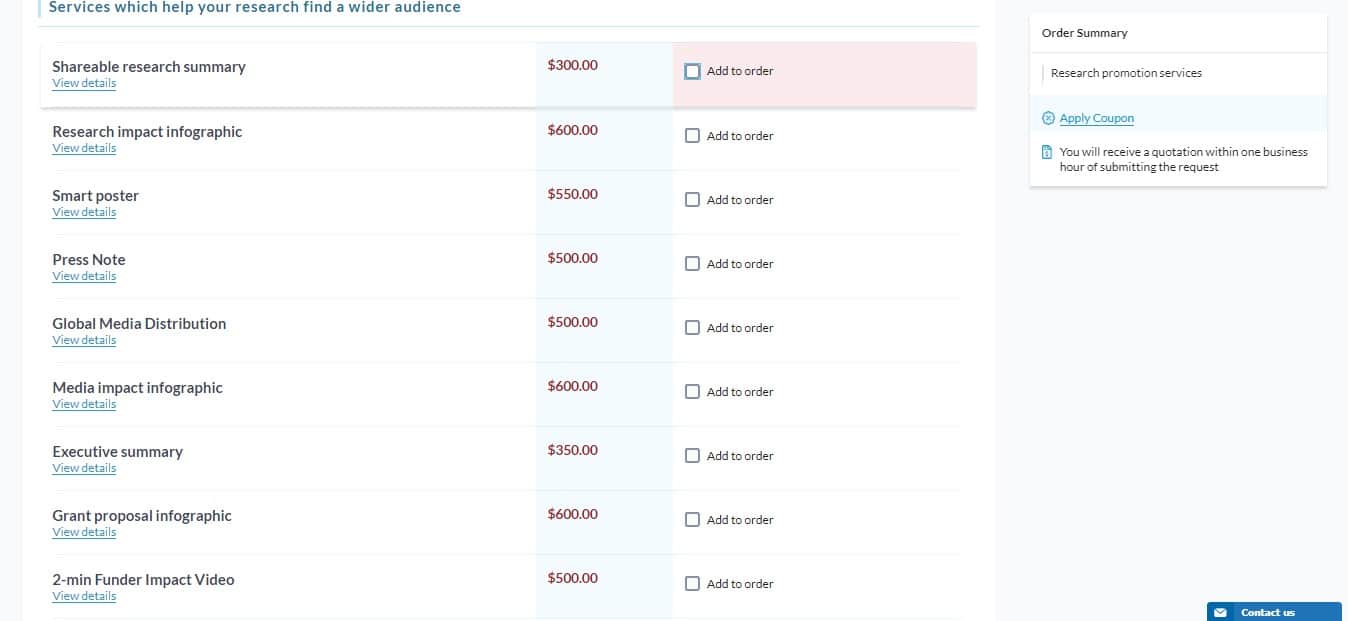Enable Add to order for Press Note
Viewport: 1348px width, 621px height.
(692, 264)
